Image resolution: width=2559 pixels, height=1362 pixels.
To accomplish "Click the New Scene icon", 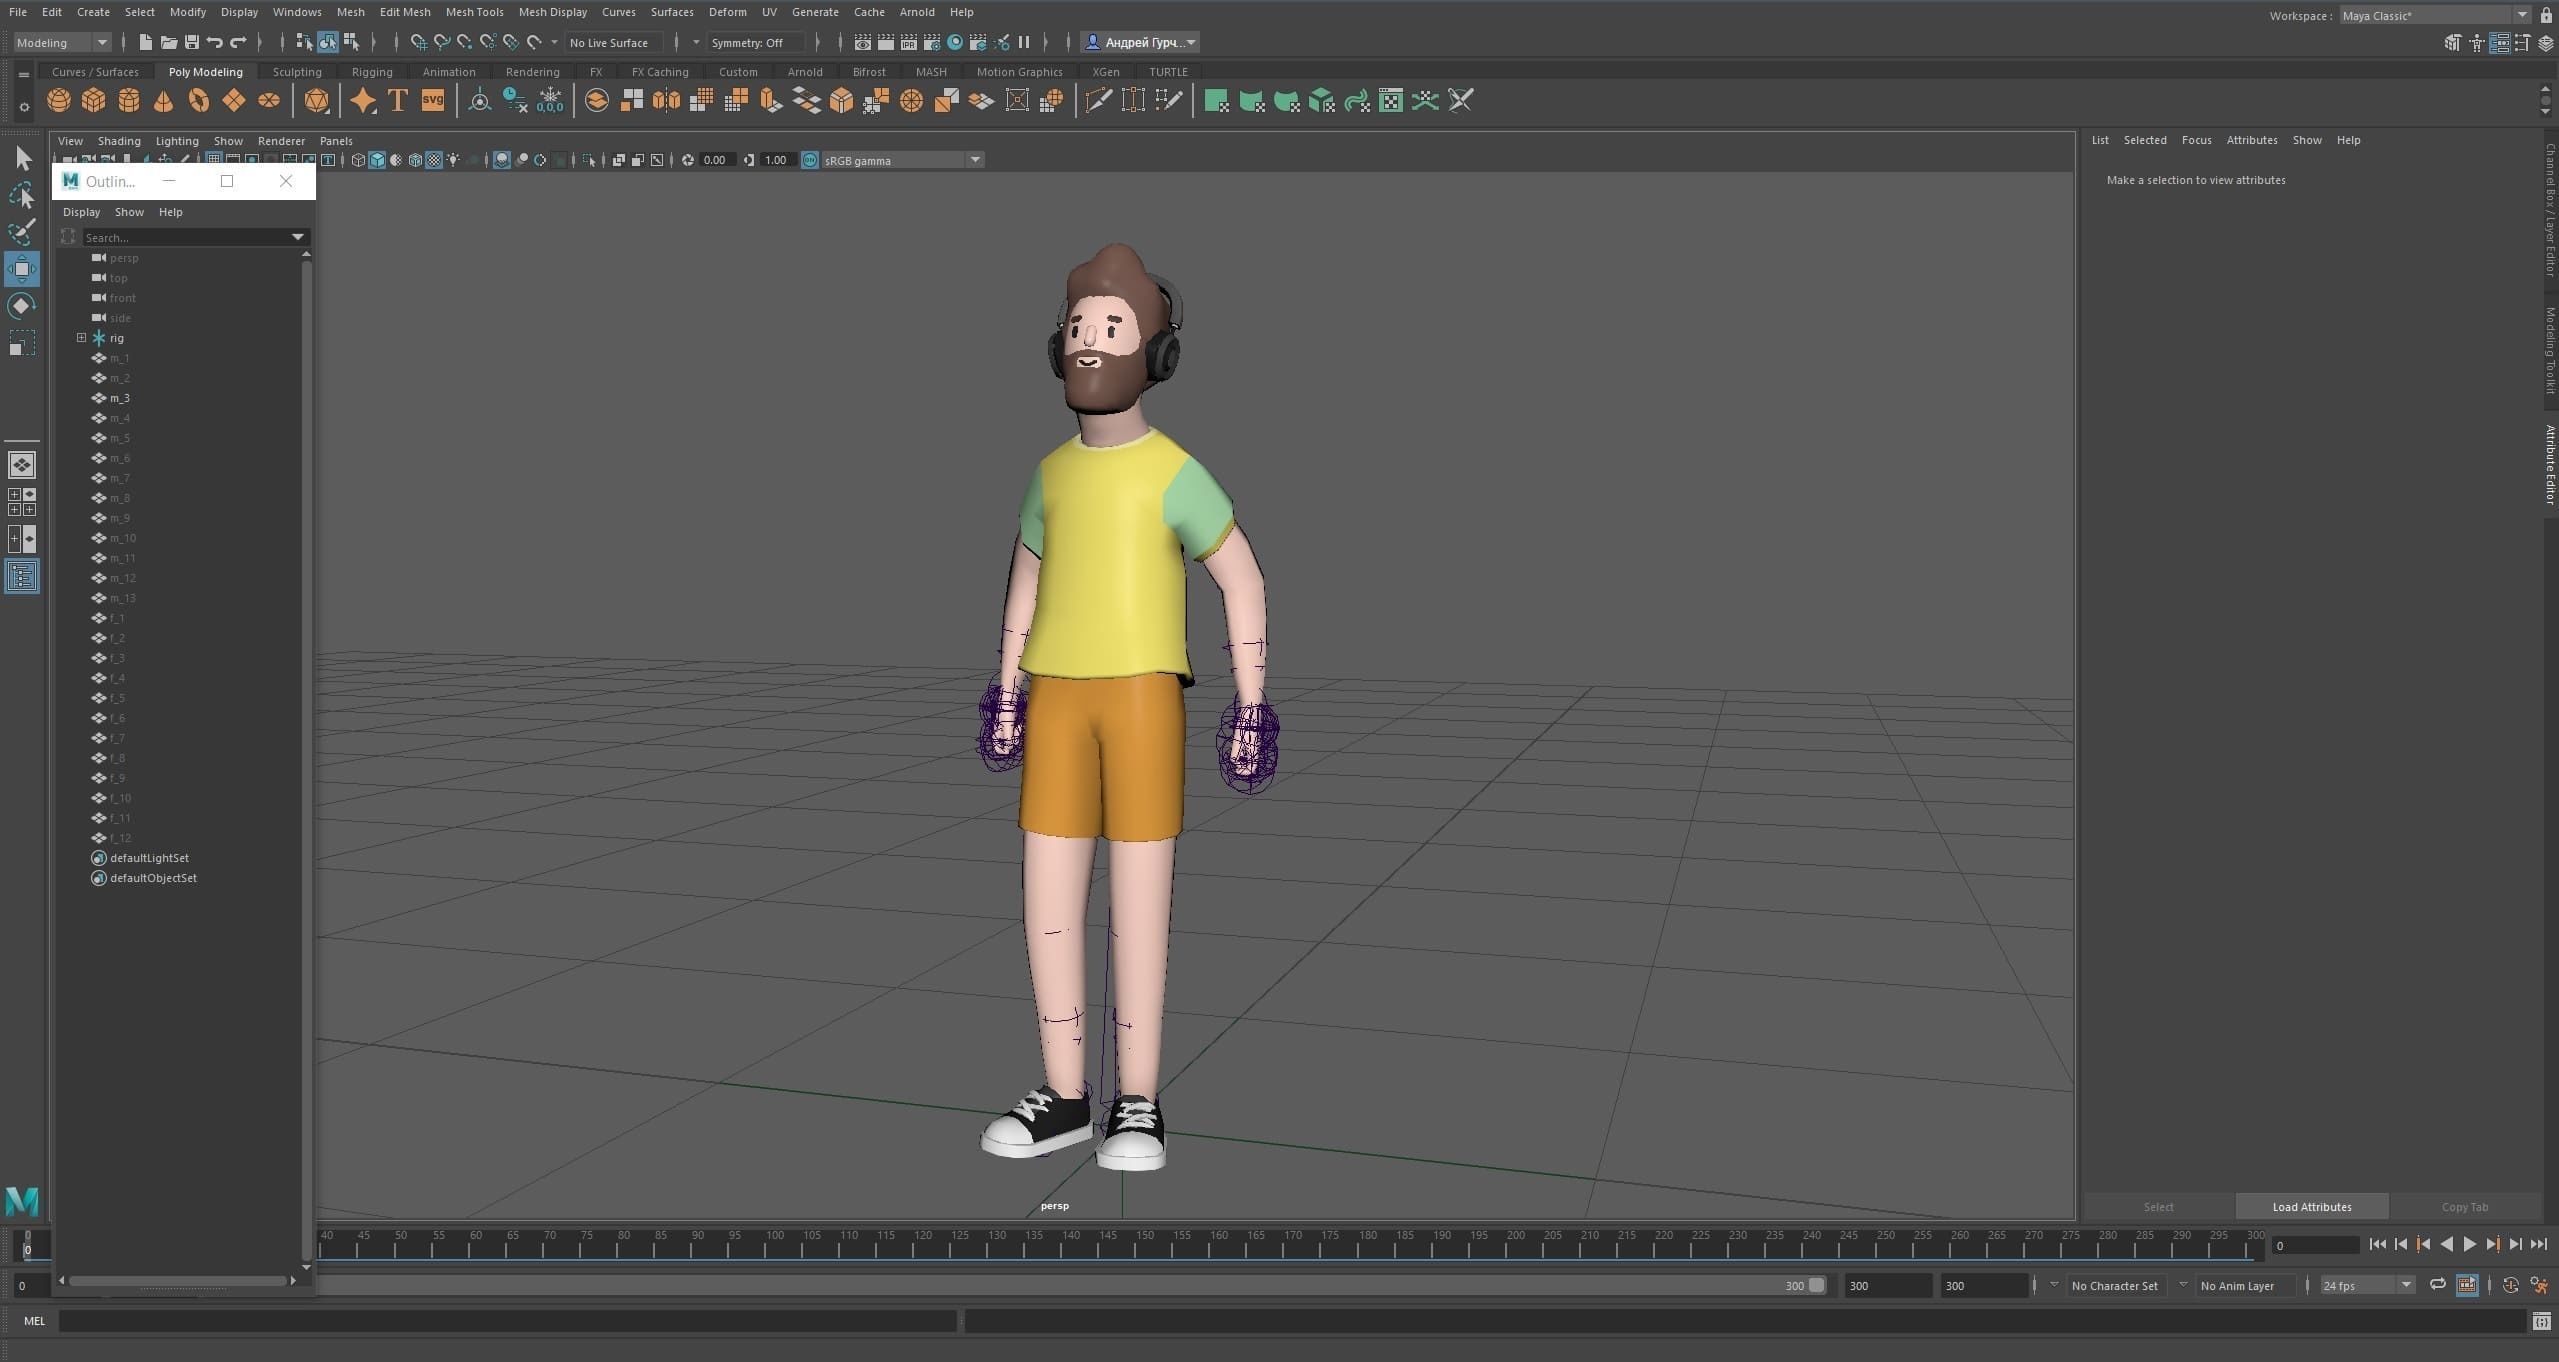I will tap(146, 42).
